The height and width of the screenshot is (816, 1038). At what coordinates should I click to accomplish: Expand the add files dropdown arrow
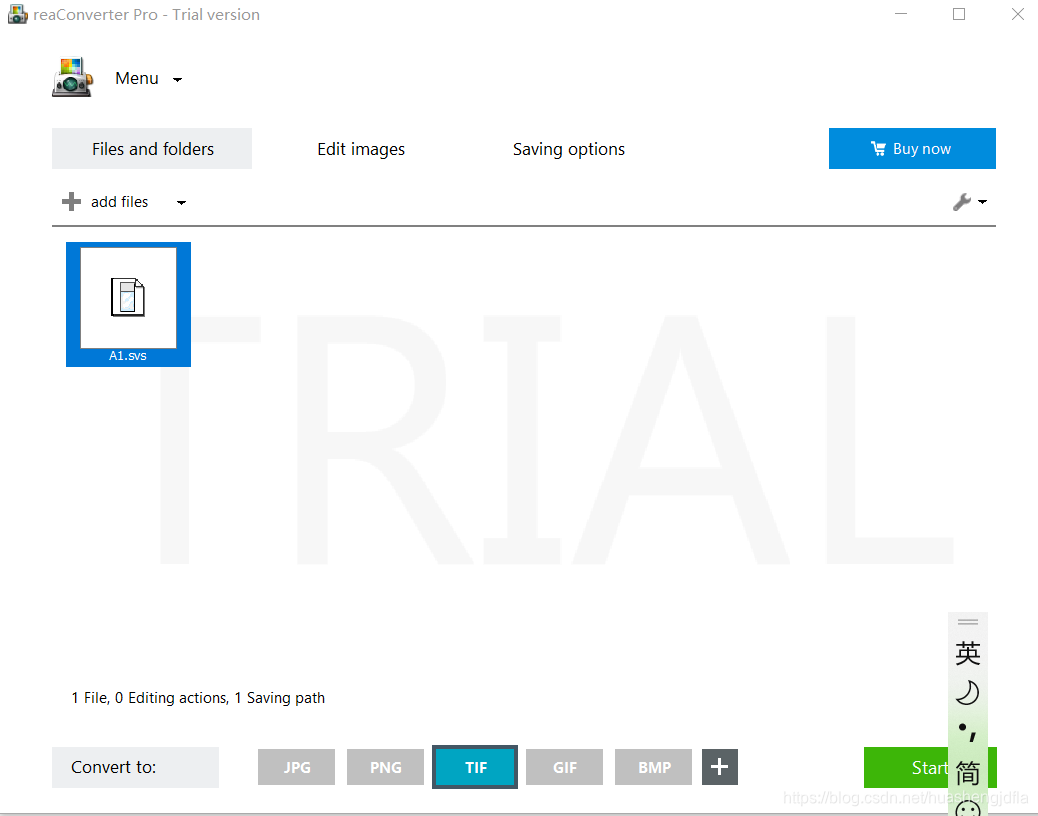pyautogui.click(x=181, y=203)
